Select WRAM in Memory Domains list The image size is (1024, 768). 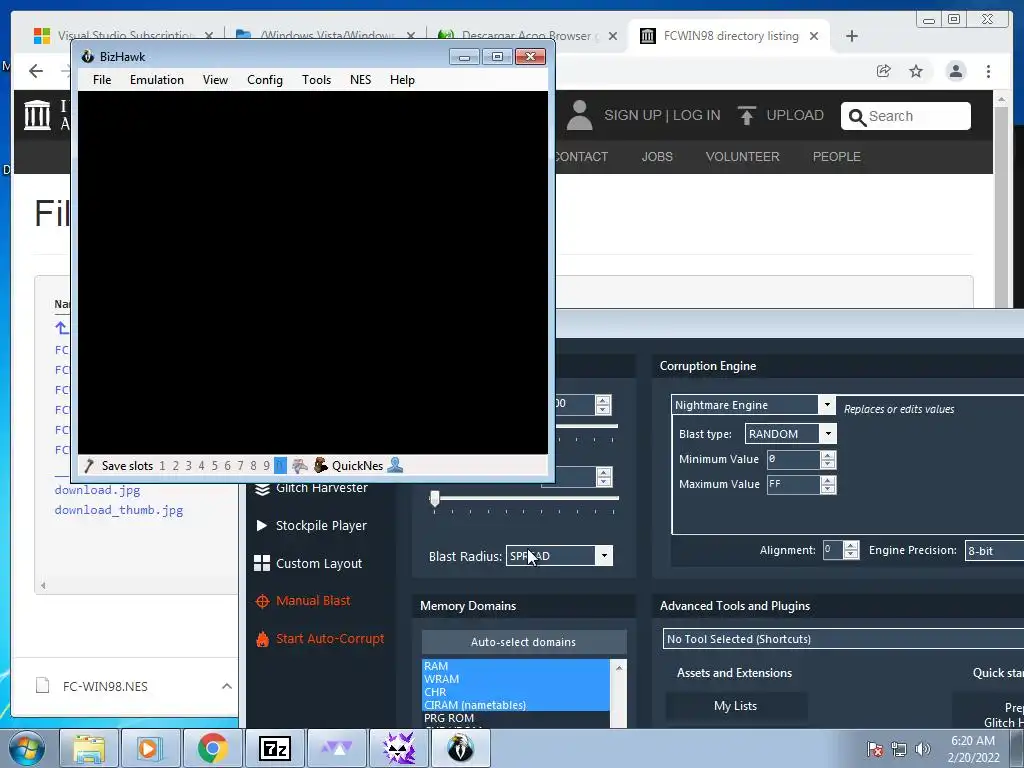[x=441, y=679]
